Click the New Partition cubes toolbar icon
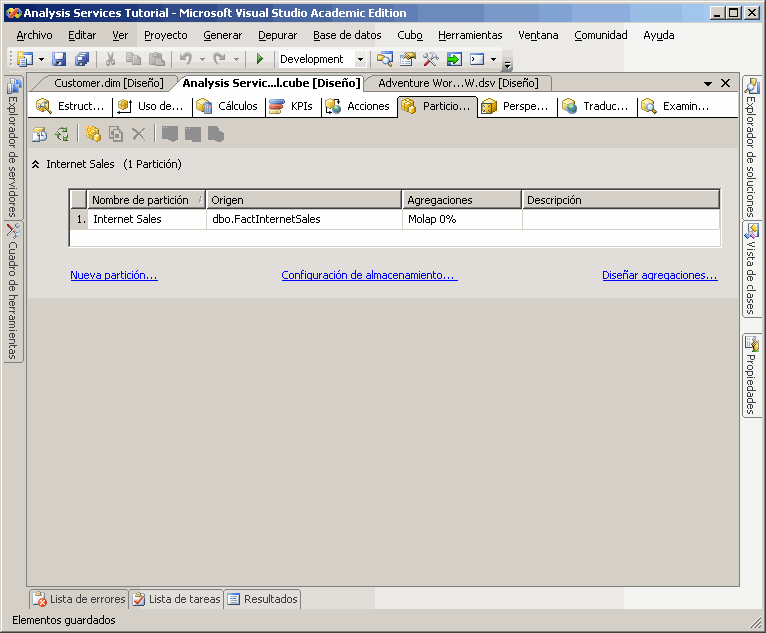The width and height of the screenshot is (766, 633). pos(93,134)
